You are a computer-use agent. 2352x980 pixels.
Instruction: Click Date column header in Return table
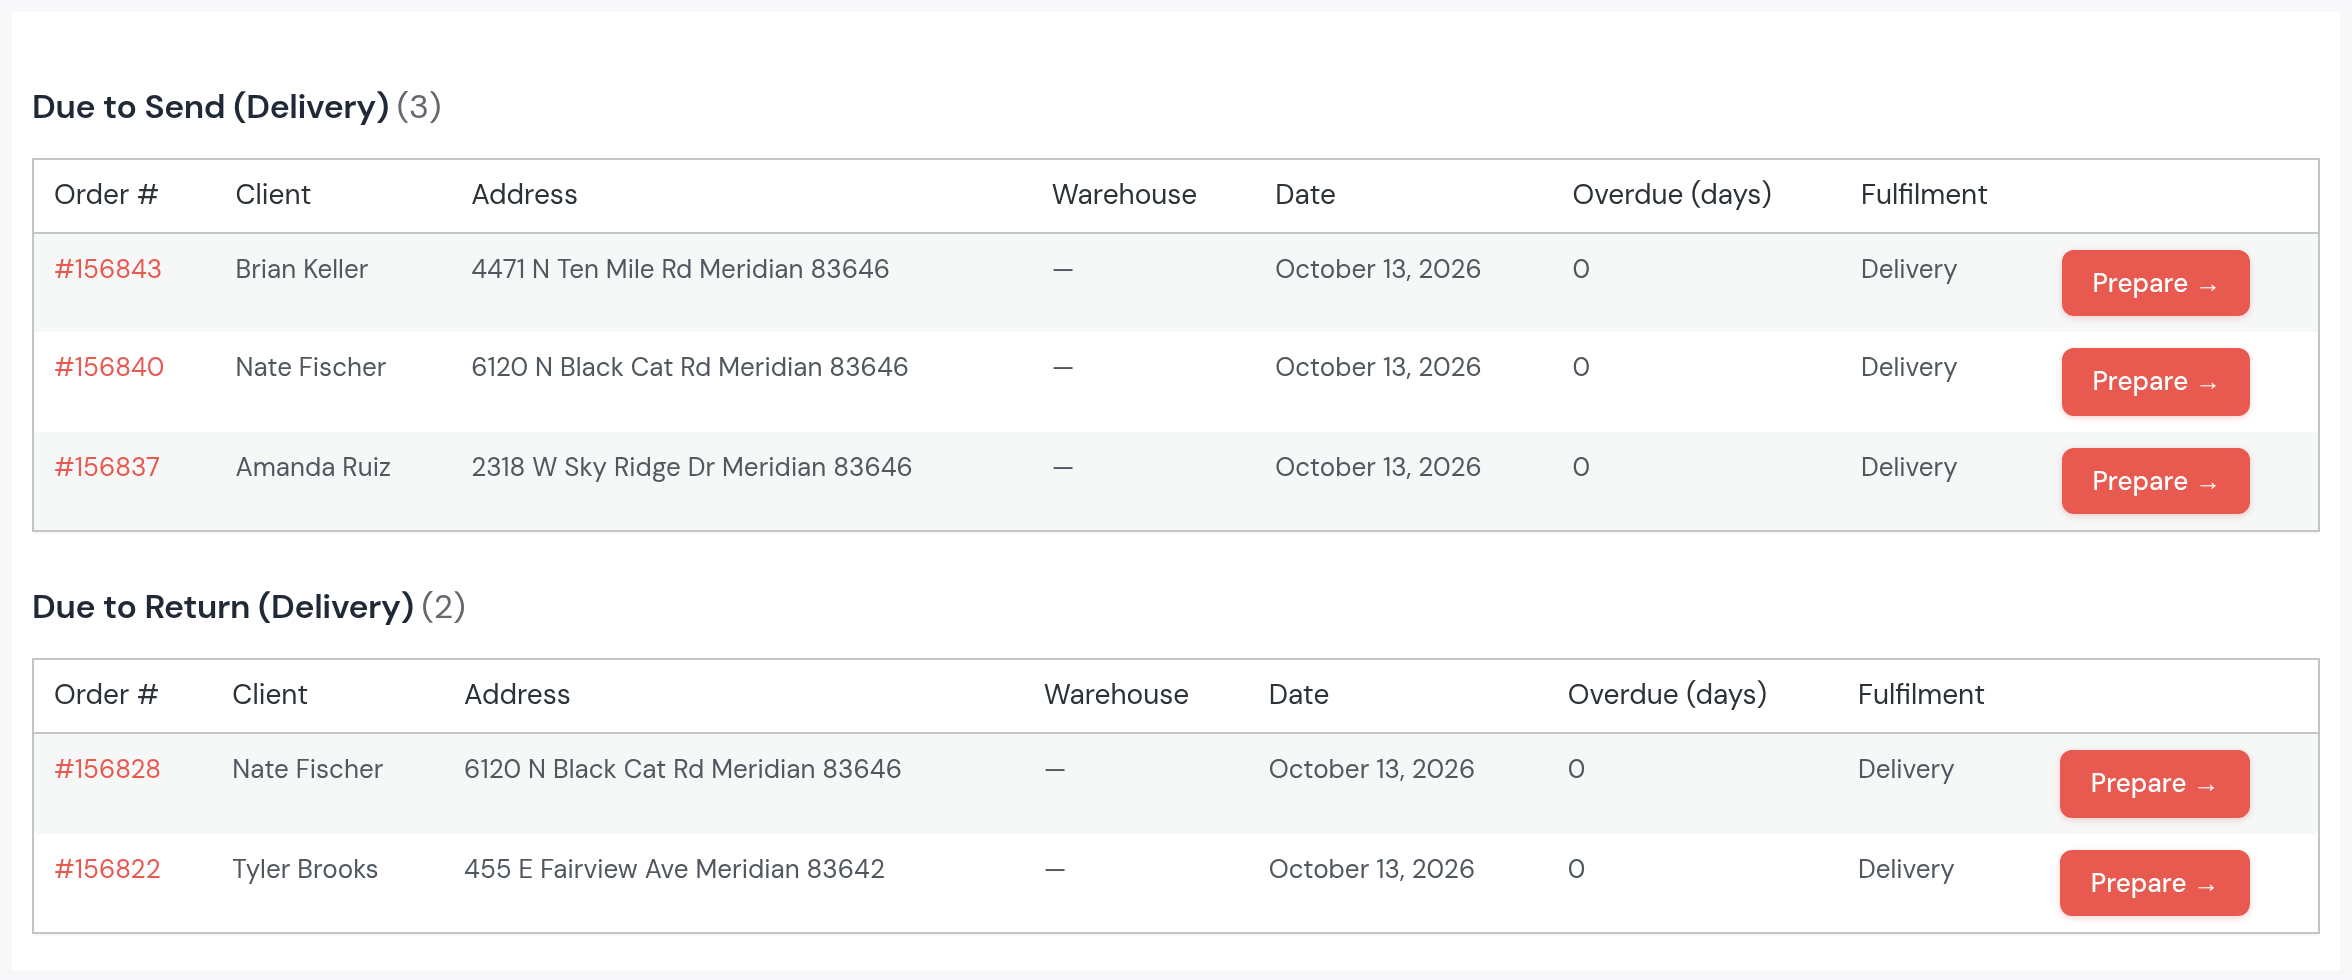point(1298,694)
